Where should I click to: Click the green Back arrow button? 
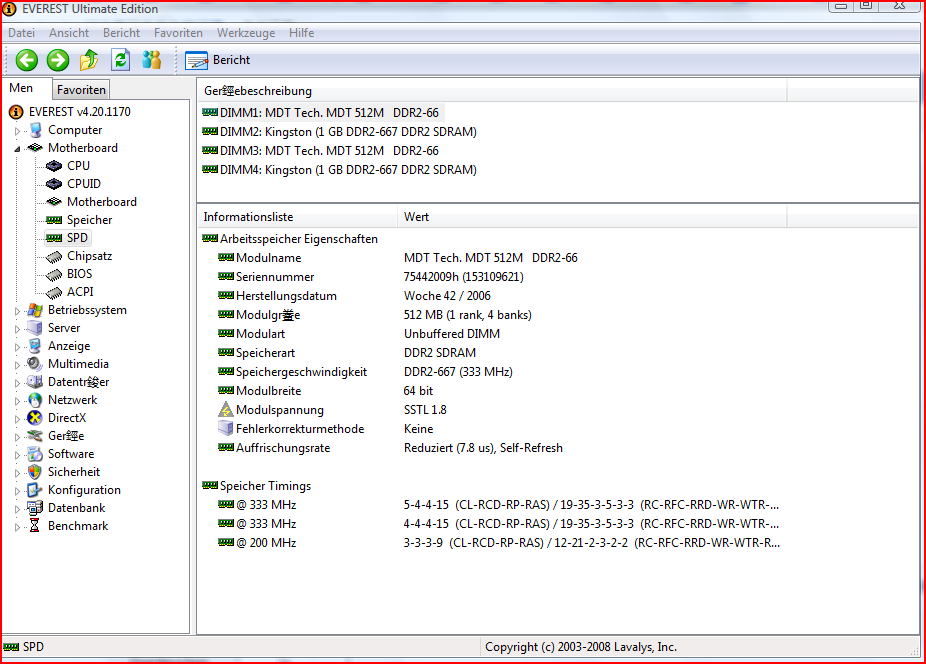27,60
